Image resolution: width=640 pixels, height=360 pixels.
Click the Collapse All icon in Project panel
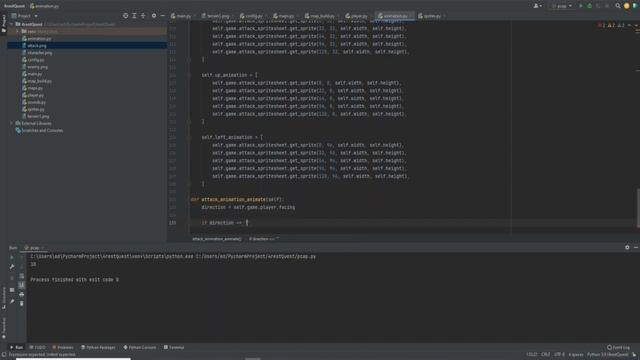(x=143, y=16)
